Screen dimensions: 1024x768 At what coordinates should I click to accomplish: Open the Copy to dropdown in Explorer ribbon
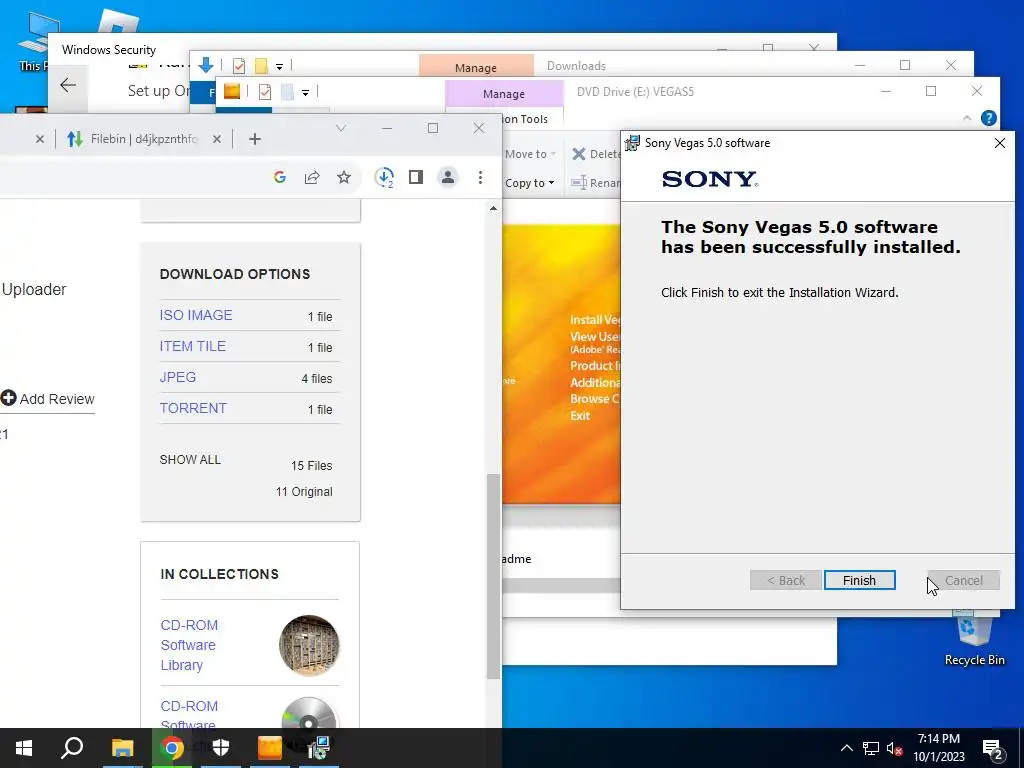[530, 184]
